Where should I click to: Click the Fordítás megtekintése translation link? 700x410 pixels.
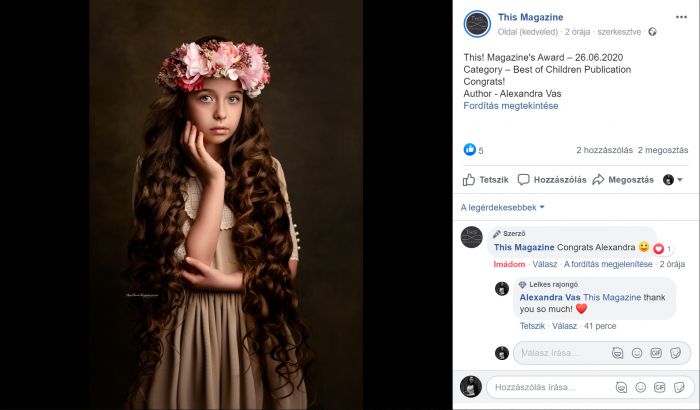point(511,106)
